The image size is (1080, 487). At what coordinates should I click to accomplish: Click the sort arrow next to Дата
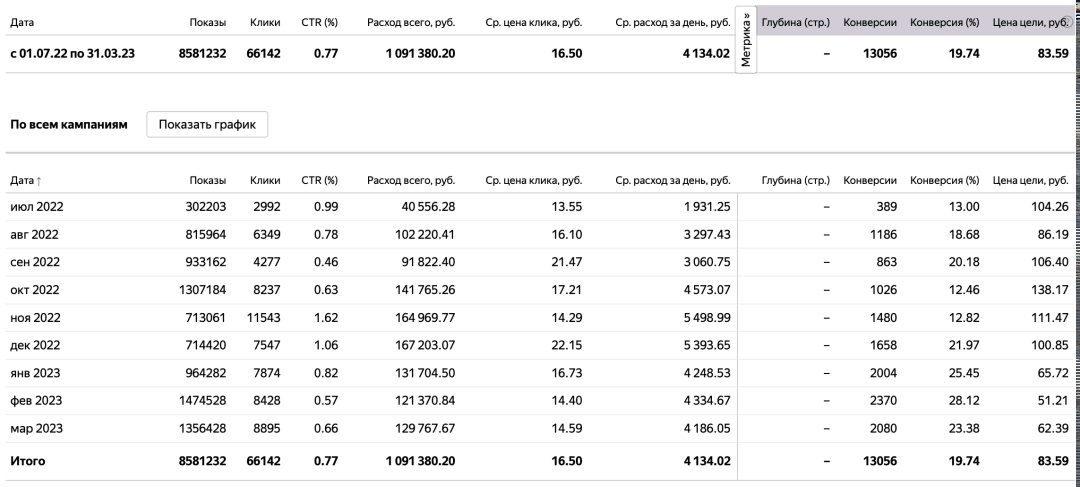[38, 181]
